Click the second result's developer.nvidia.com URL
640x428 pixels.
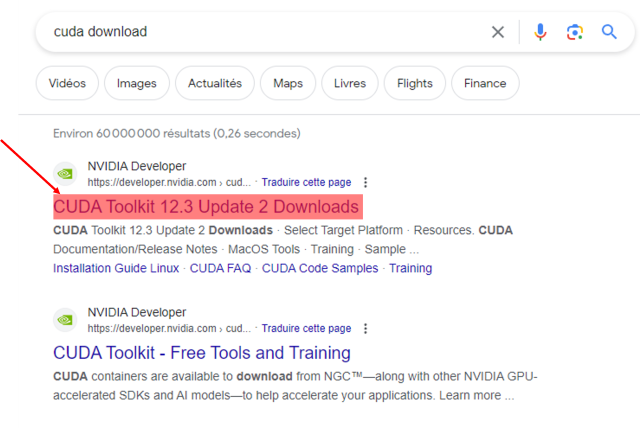click(169, 328)
